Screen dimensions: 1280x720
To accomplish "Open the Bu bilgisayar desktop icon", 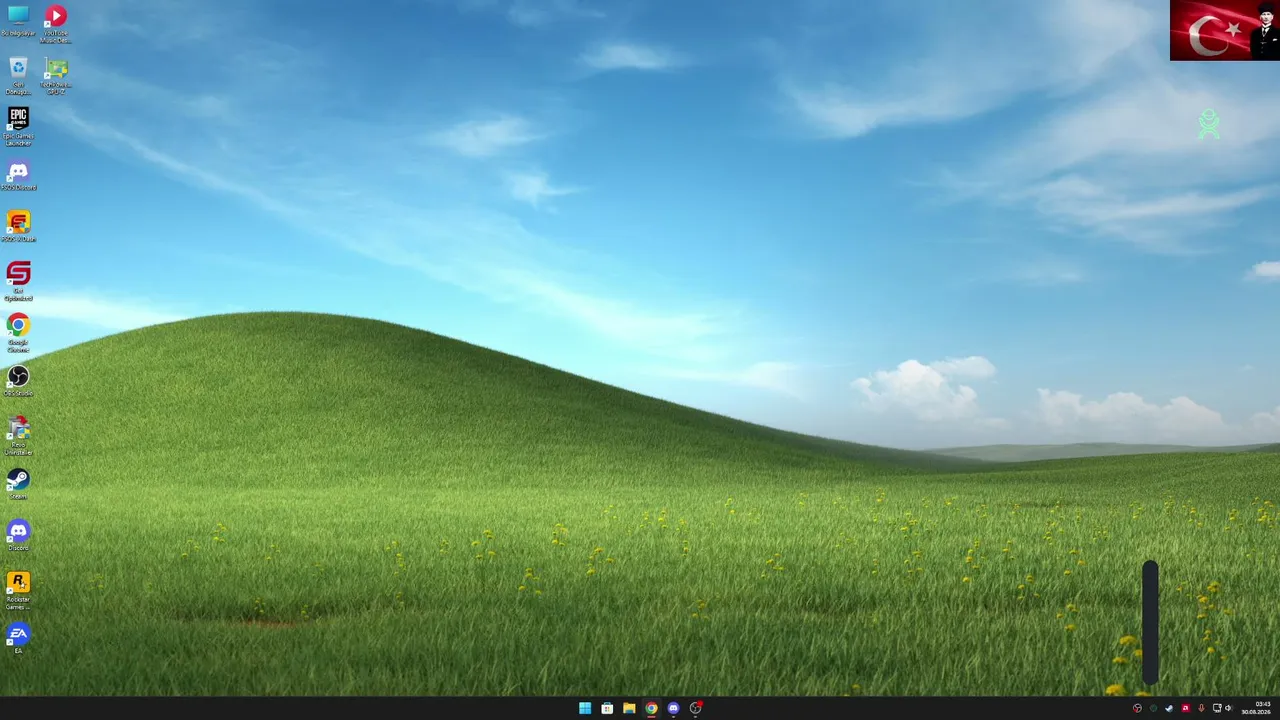I will [x=18, y=20].
